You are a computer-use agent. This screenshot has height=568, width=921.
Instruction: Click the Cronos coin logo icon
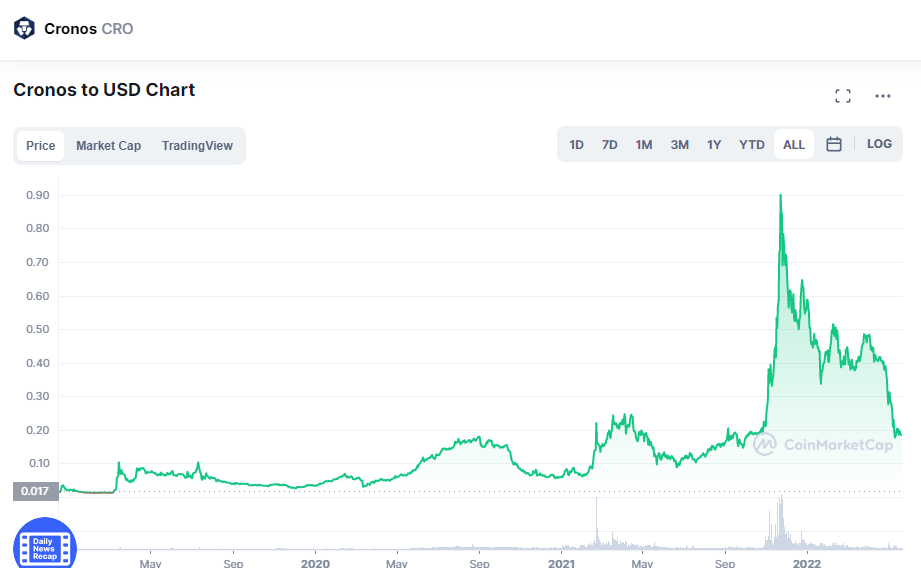(24, 28)
